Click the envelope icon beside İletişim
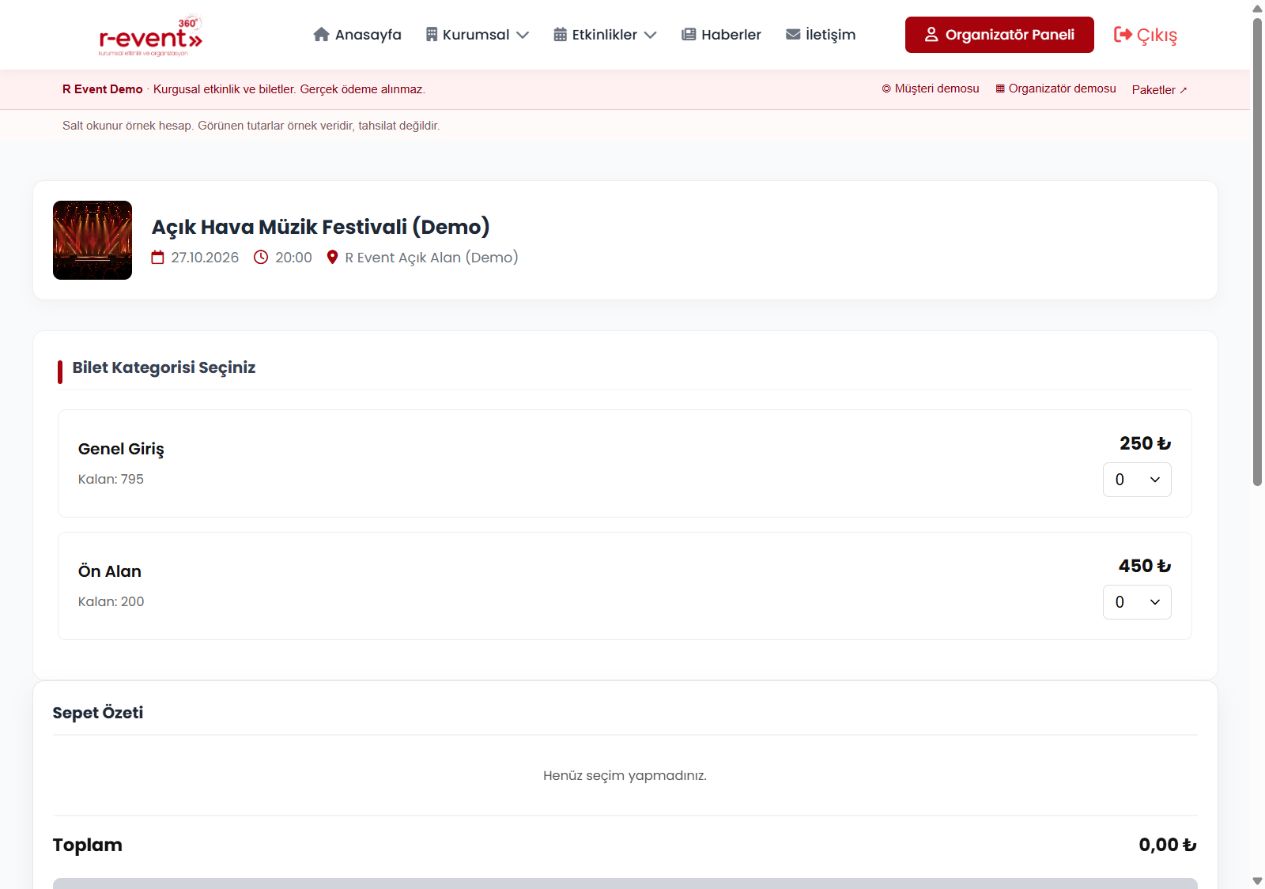This screenshot has height=889, width=1265. [793, 35]
